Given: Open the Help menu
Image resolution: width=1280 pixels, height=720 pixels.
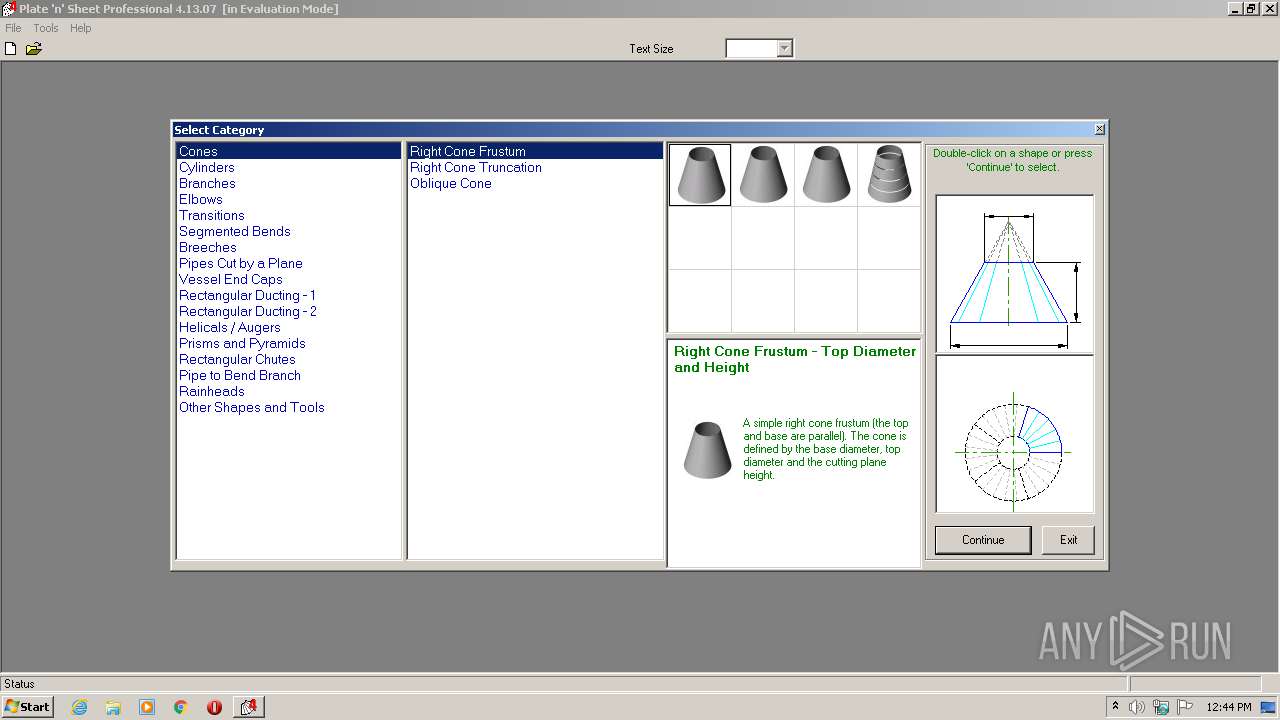Looking at the screenshot, I should pos(81,28).
